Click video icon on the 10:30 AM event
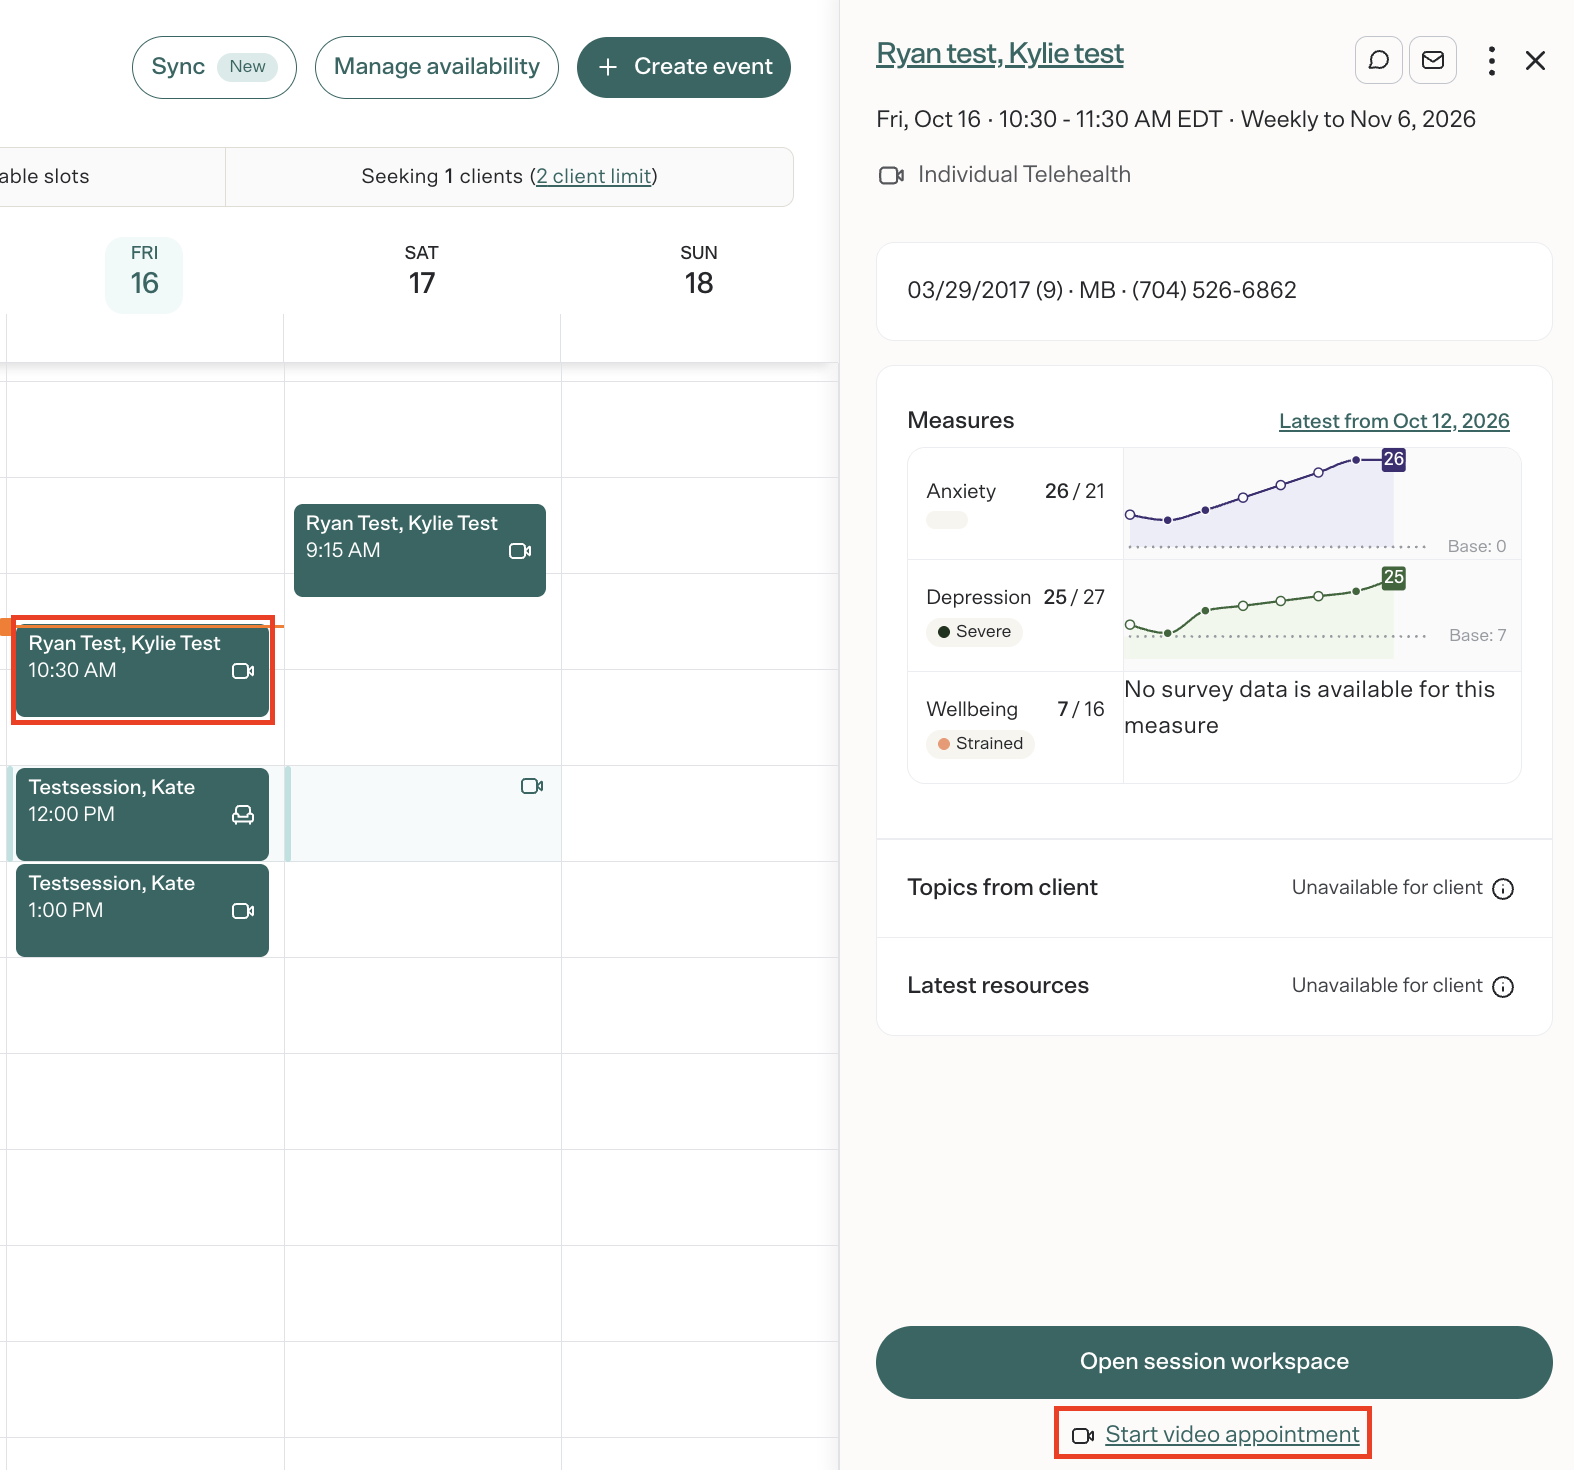This screenshot has width=1574, height=1470. (243, 671)
